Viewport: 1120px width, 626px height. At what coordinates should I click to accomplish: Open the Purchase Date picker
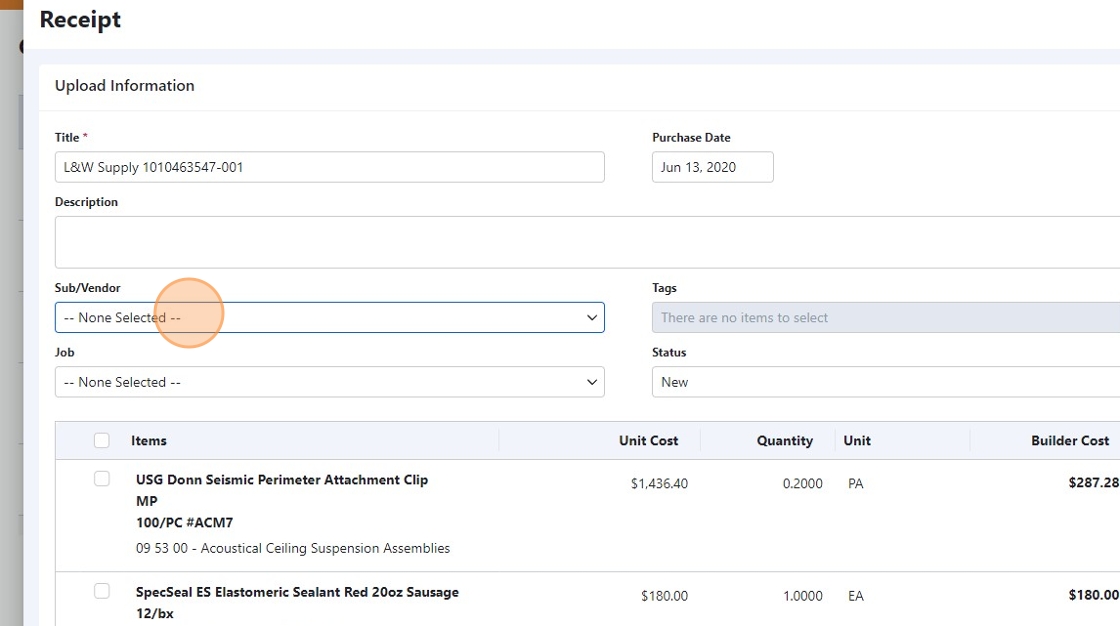(712, 167)
